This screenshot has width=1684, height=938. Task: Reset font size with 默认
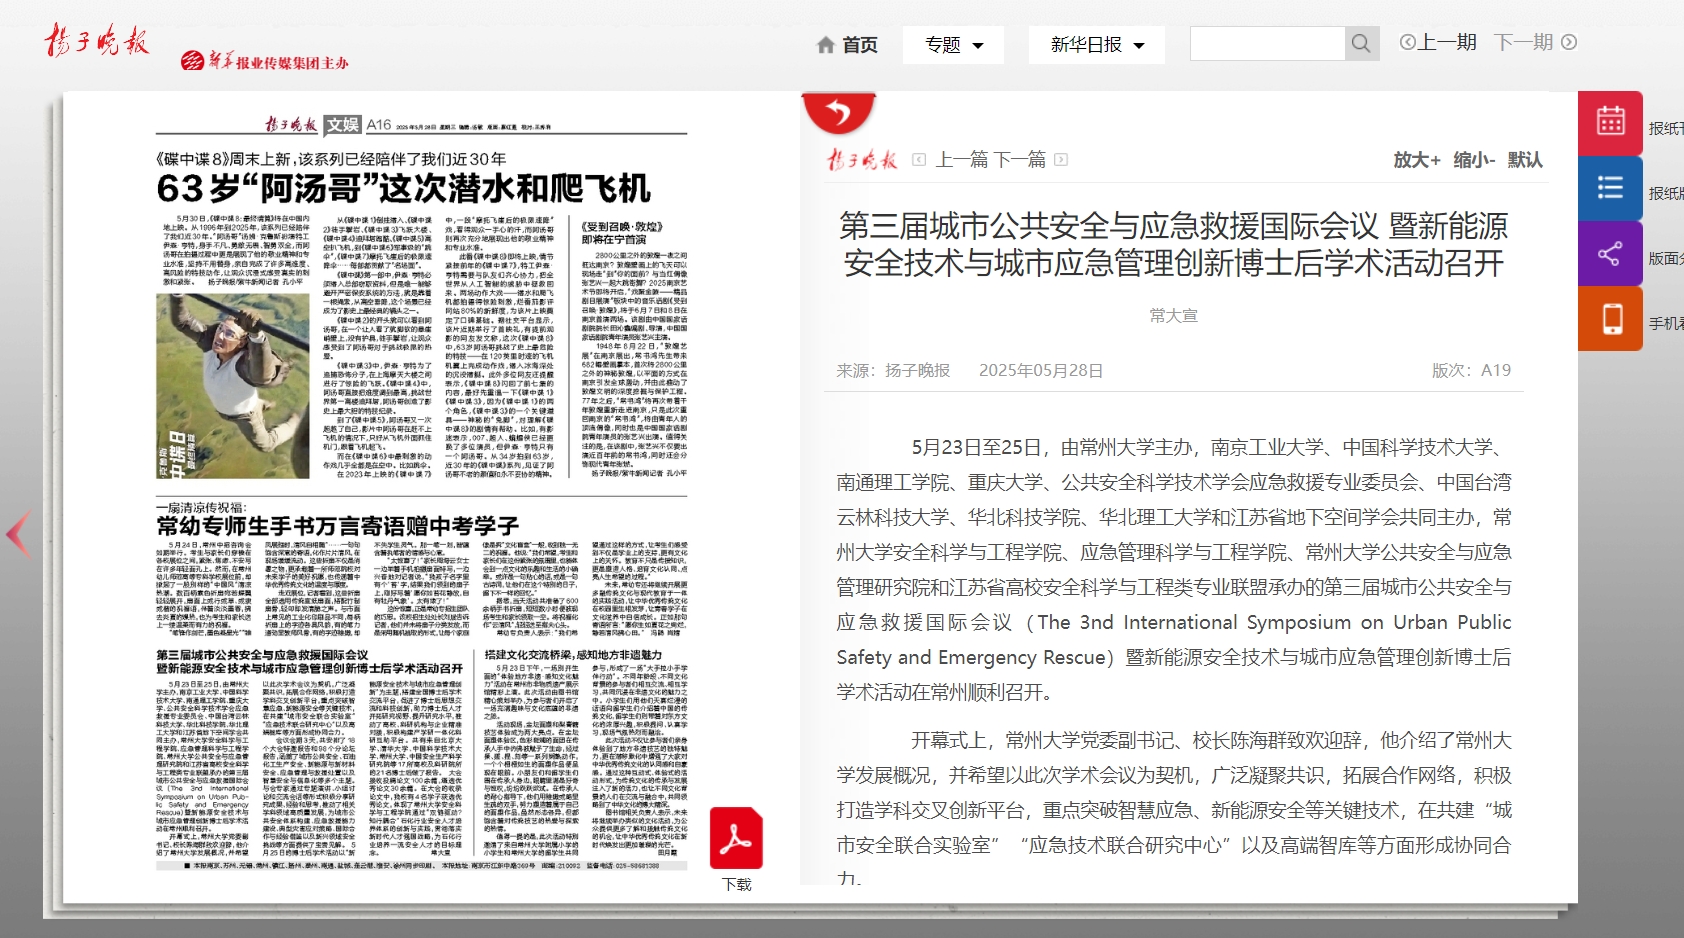(1525, 160)
